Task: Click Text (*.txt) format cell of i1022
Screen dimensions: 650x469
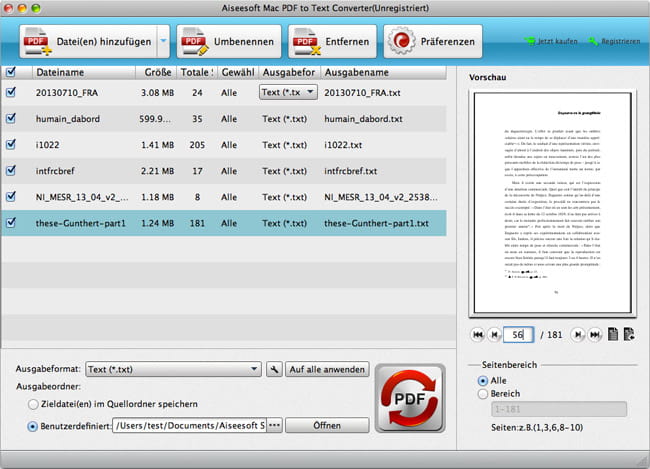Action: point(284,145)
